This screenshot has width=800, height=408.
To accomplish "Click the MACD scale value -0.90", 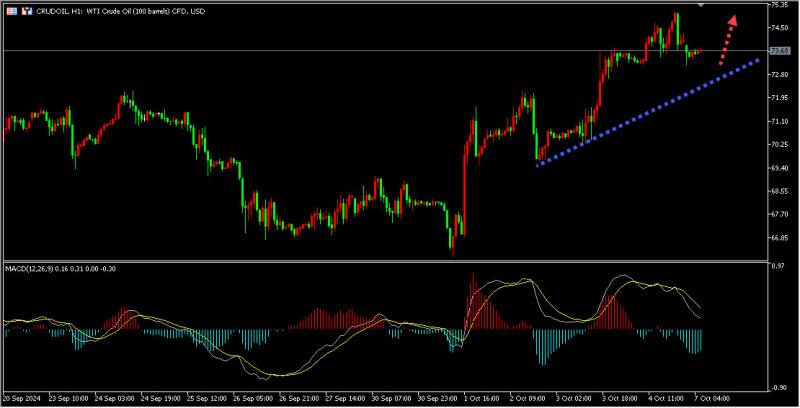I will pyautogui.click(x=778, y=388).
